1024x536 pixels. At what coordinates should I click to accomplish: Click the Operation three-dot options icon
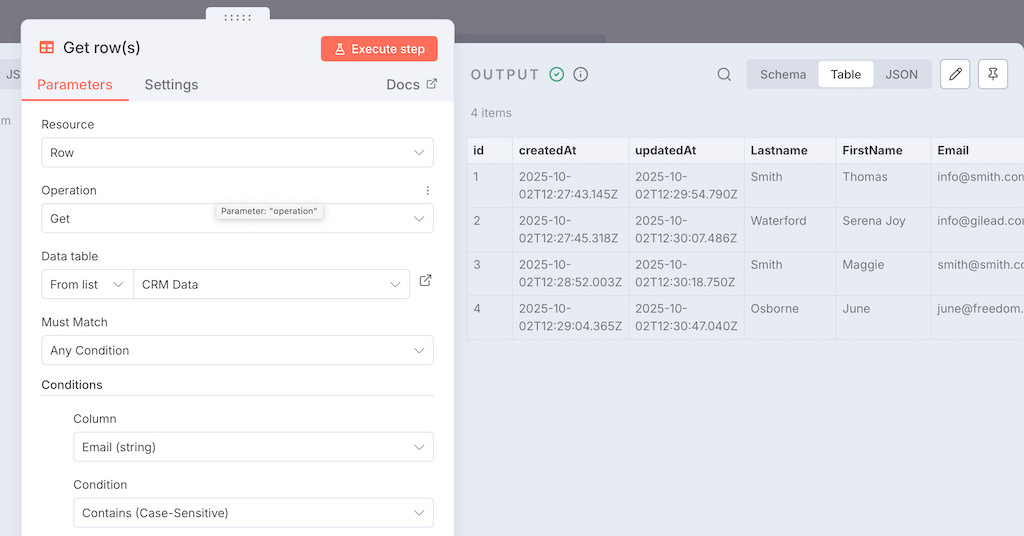427,190
